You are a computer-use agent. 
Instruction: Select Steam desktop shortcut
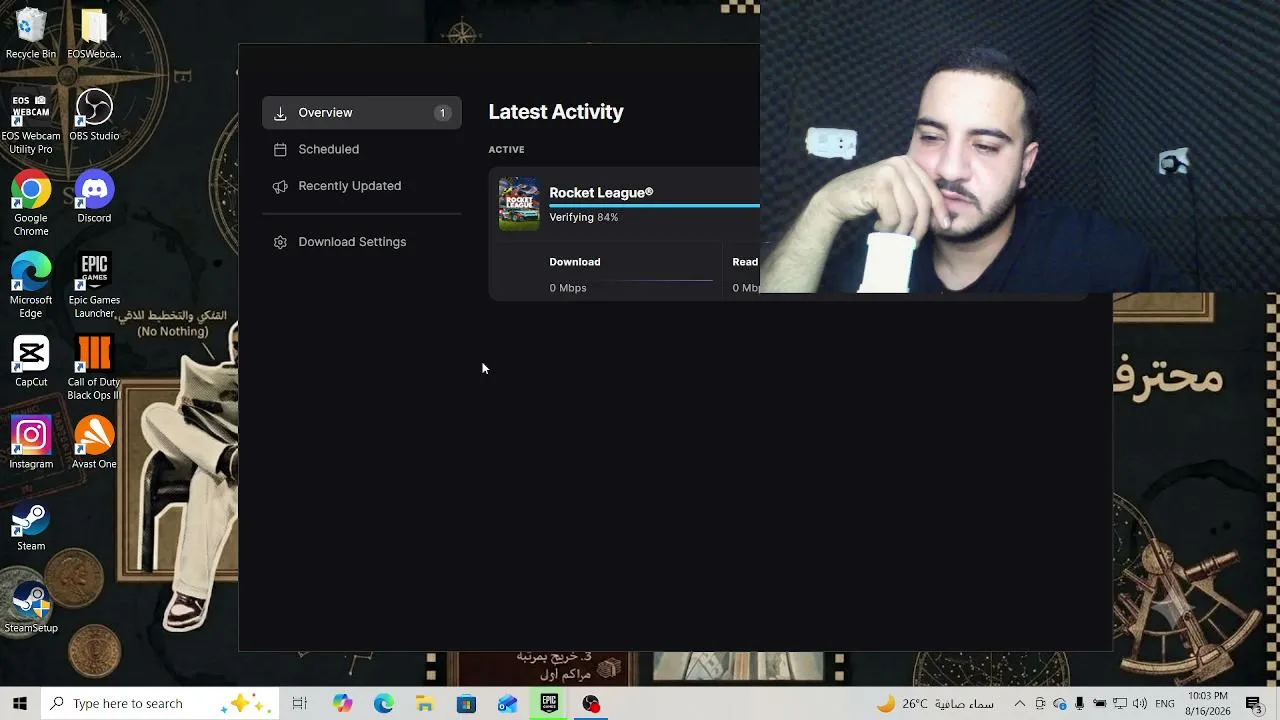31,526
